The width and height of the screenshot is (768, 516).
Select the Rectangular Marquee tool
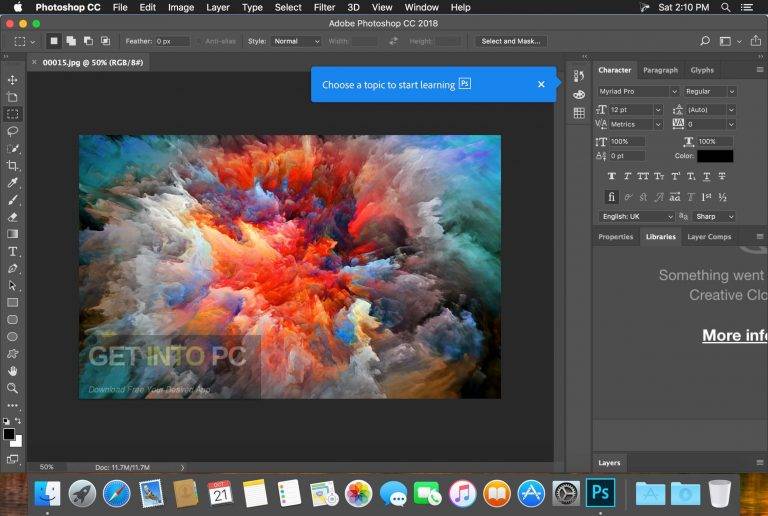point(13,114)
